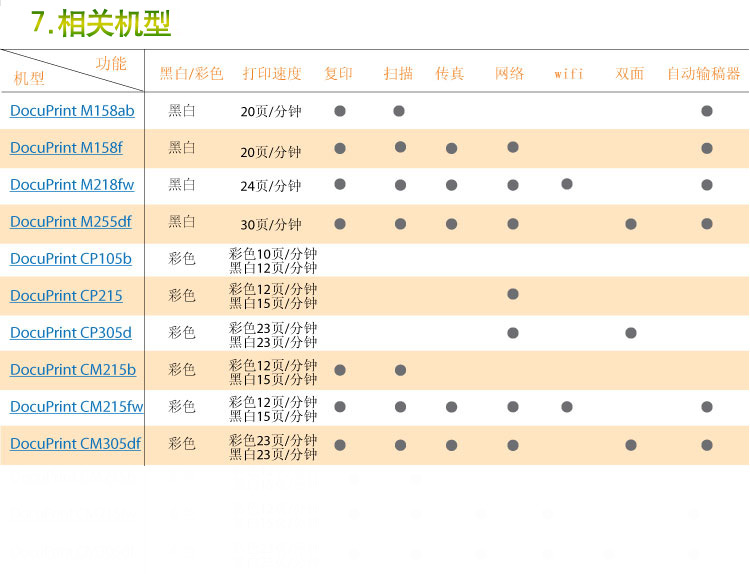Click the 复印 column header
The width and height of the screenshot is (750, 574).
click(x=338, y=73)
